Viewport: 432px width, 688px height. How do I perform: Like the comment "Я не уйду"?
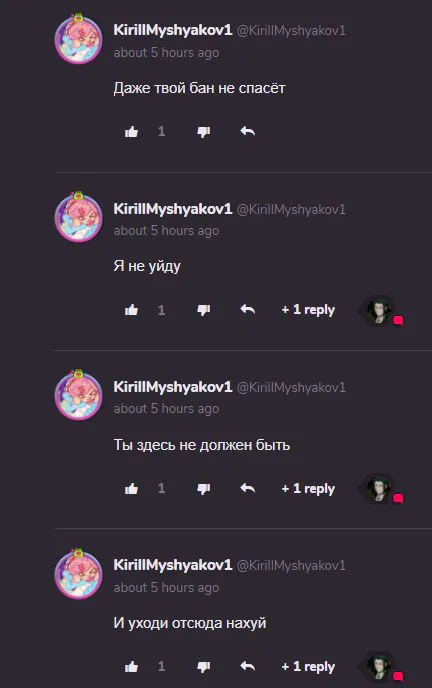pos(131,310)
